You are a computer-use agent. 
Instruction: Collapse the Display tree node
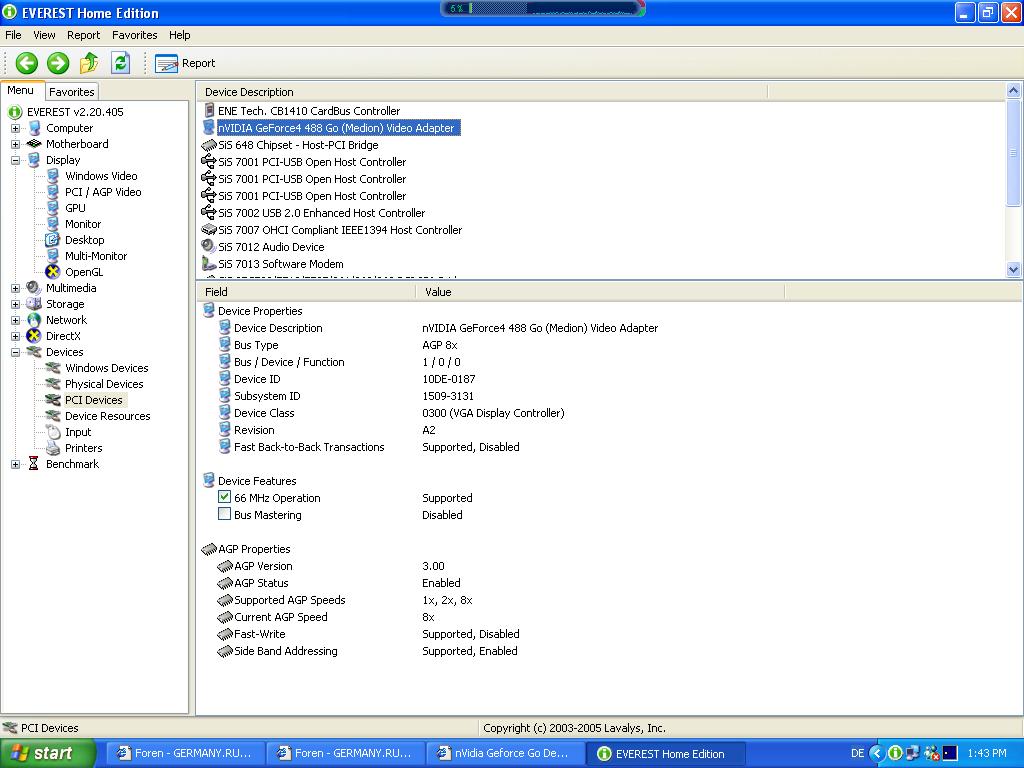click(15, 161)
